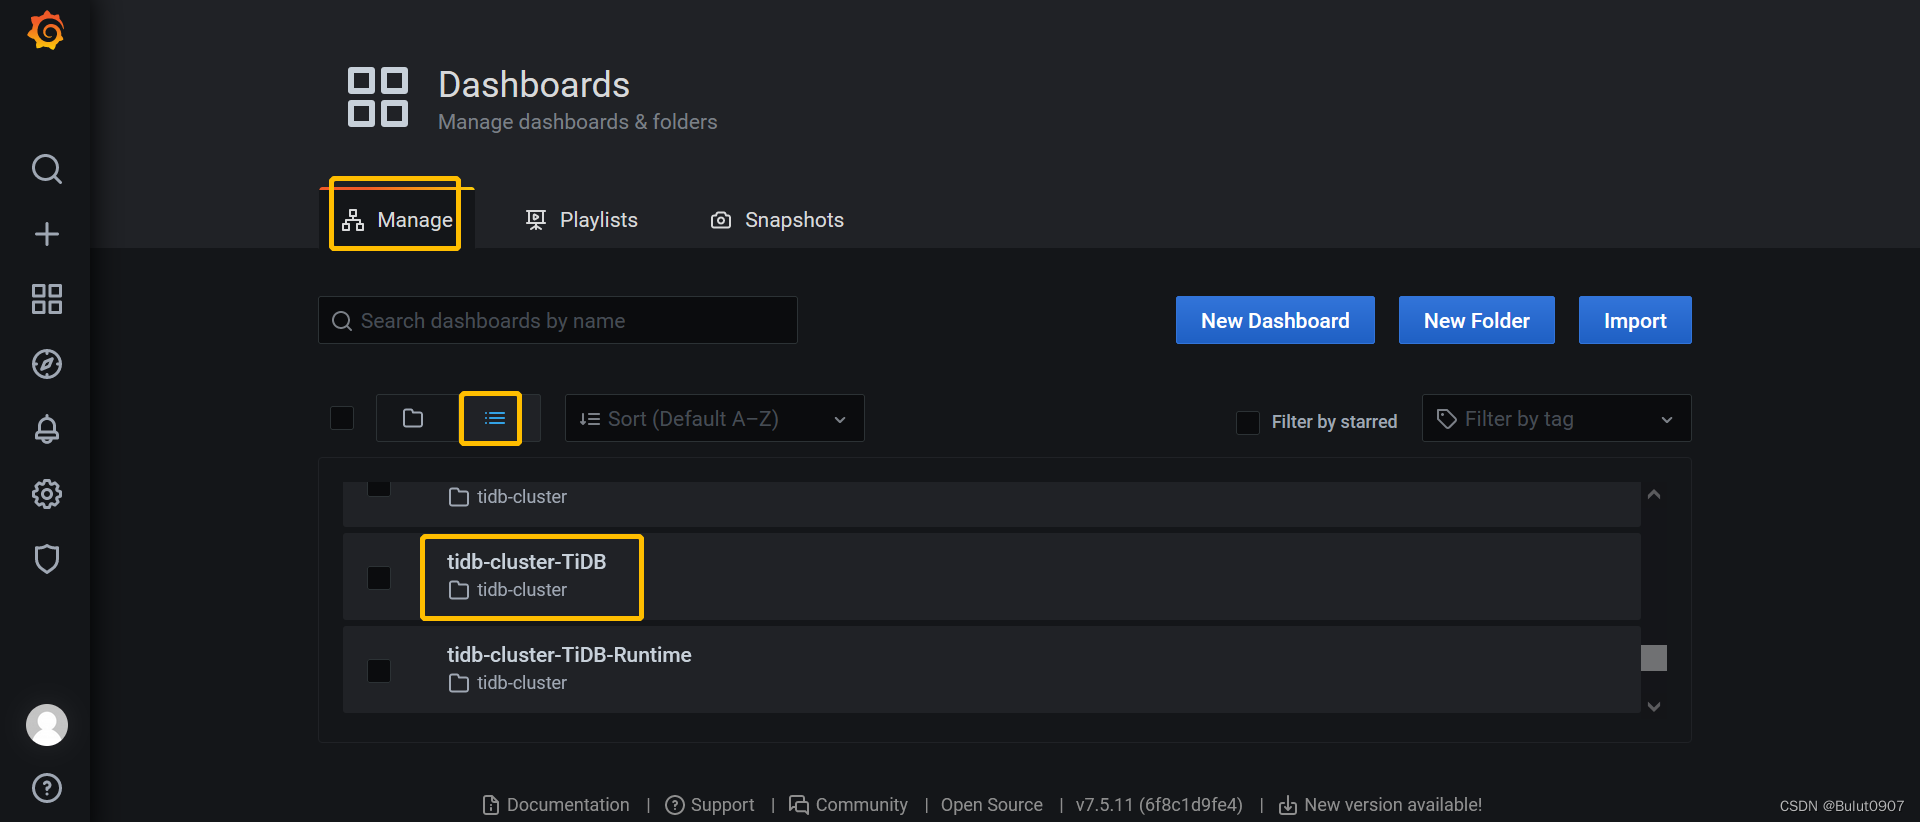Open the tidb-cluster-TiDB dashboard
The height and width of the screenshot is (822, 1920).
tap(526, 562)
